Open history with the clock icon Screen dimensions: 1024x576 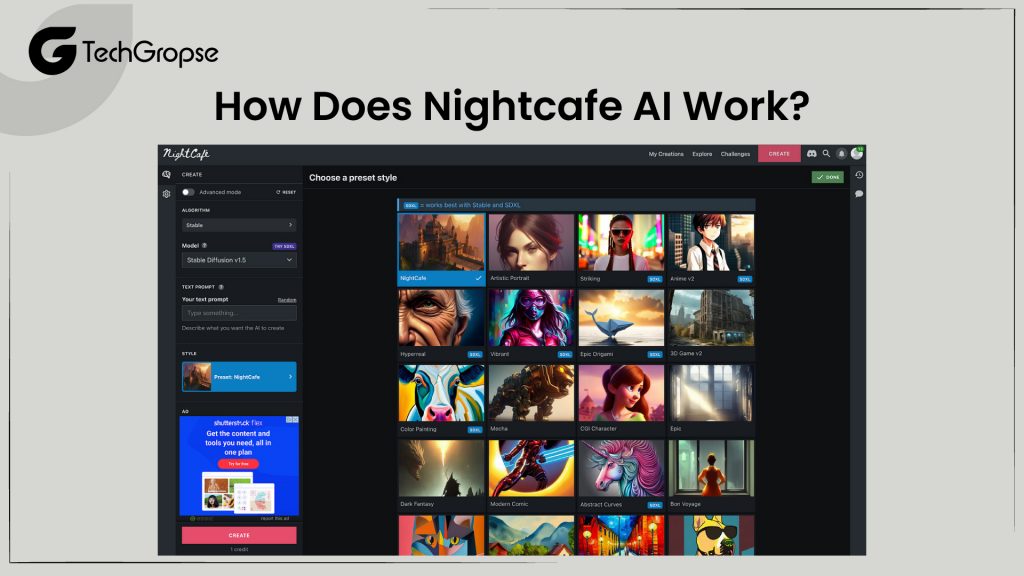coord(859,176)
